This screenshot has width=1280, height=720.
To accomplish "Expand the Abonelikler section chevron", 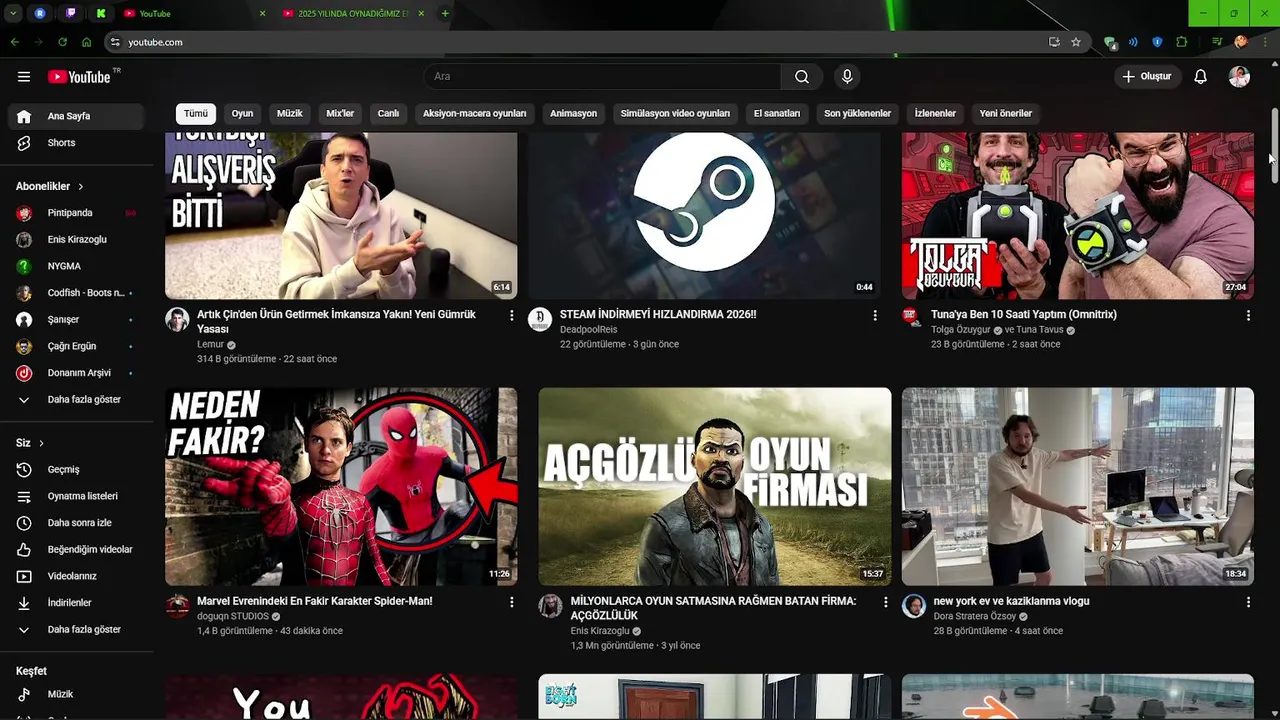I will pyautogui.click(x=81, y=187).
